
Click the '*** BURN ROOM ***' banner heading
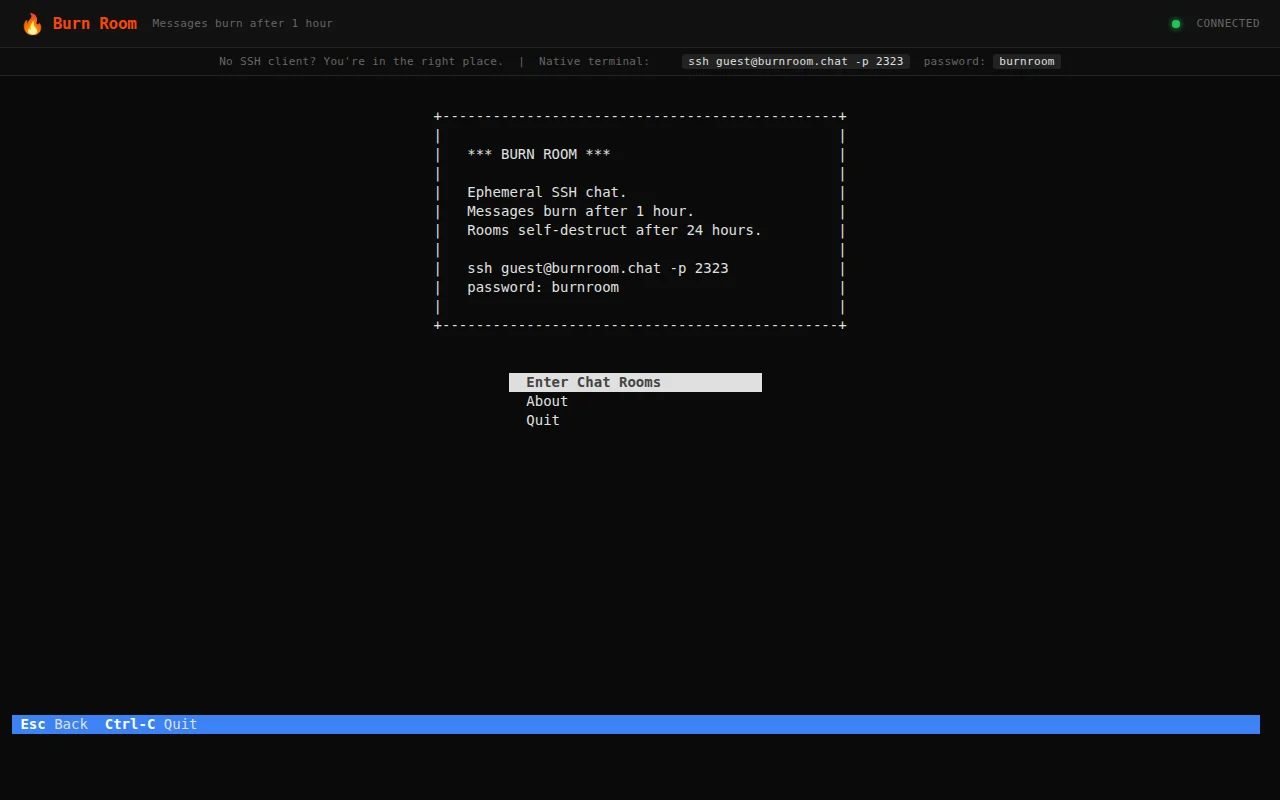(539, 154)
